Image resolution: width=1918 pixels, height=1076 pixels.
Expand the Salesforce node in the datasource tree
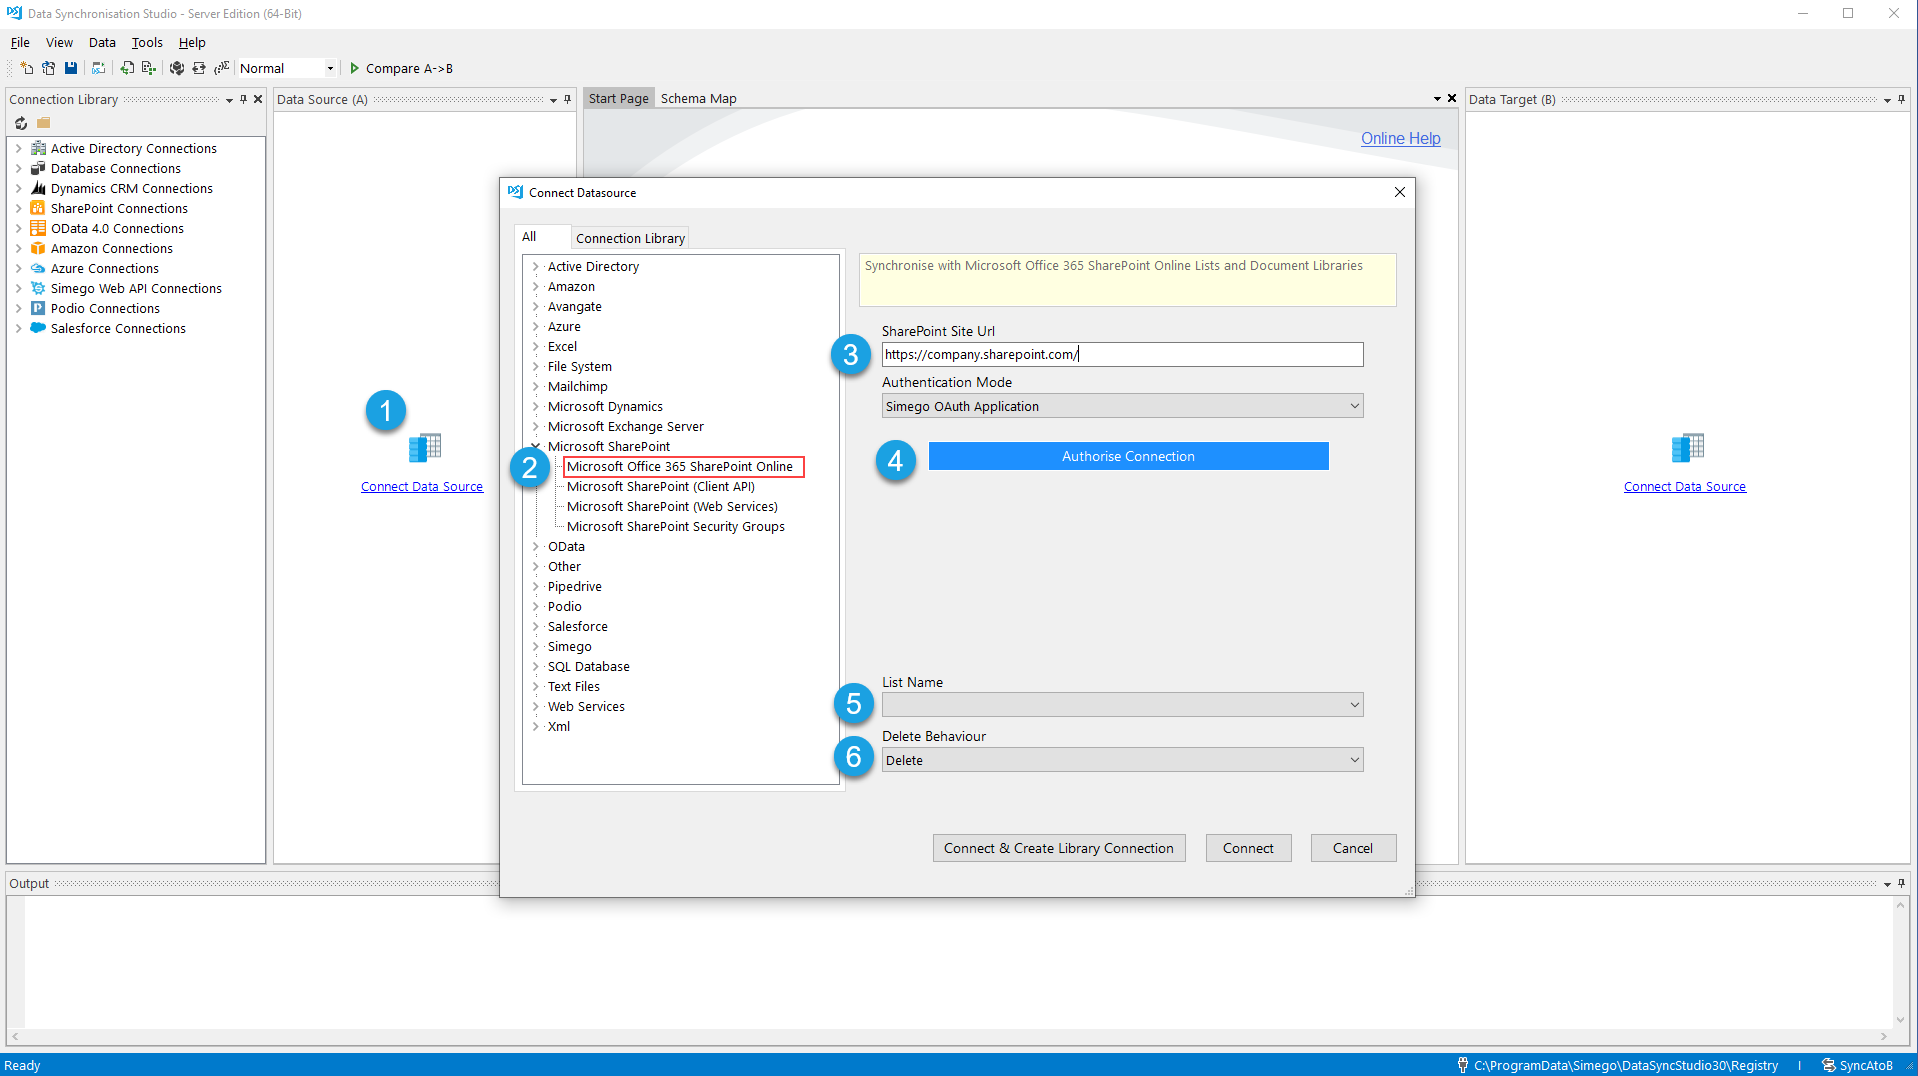pos(535,626)
